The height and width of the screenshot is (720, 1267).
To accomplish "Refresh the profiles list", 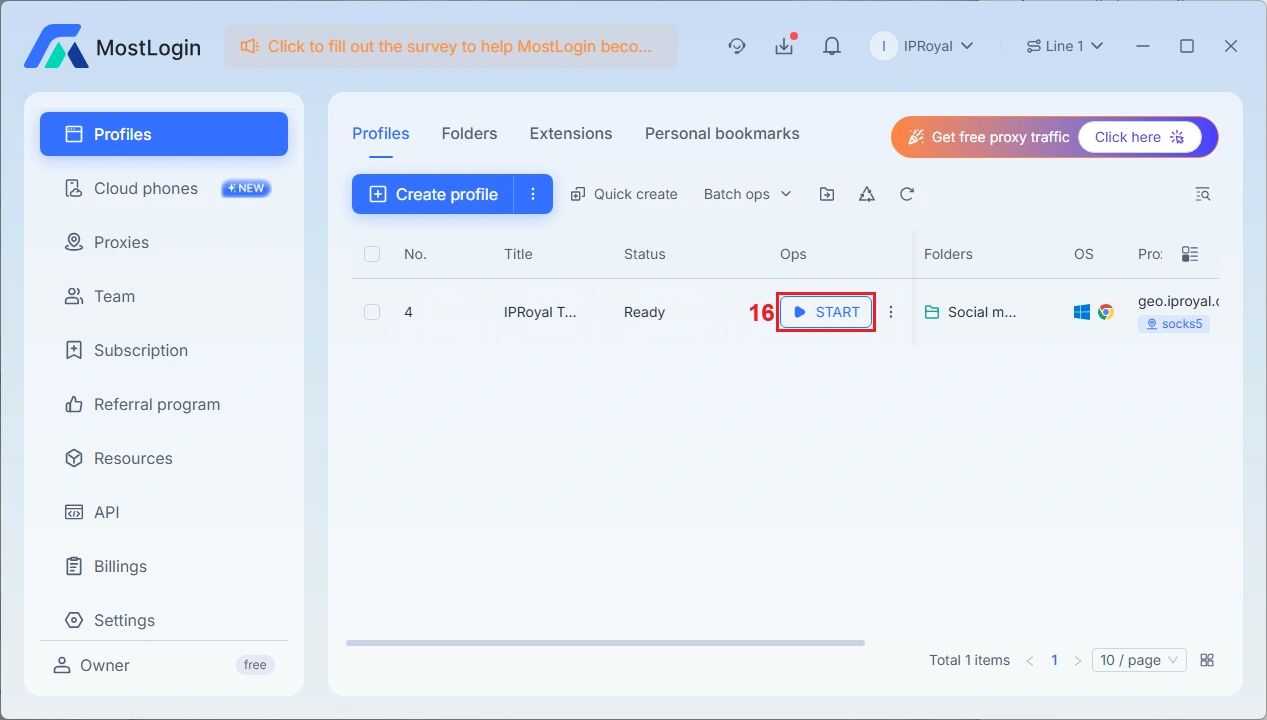I will [907, 194].
